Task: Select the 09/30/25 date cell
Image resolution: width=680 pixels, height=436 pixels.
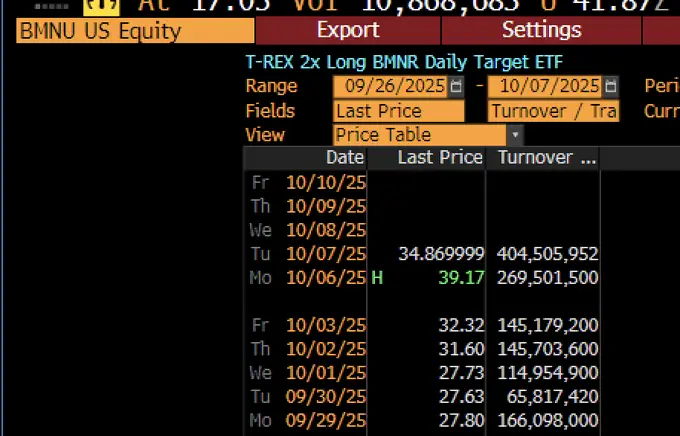Action: 326,397
